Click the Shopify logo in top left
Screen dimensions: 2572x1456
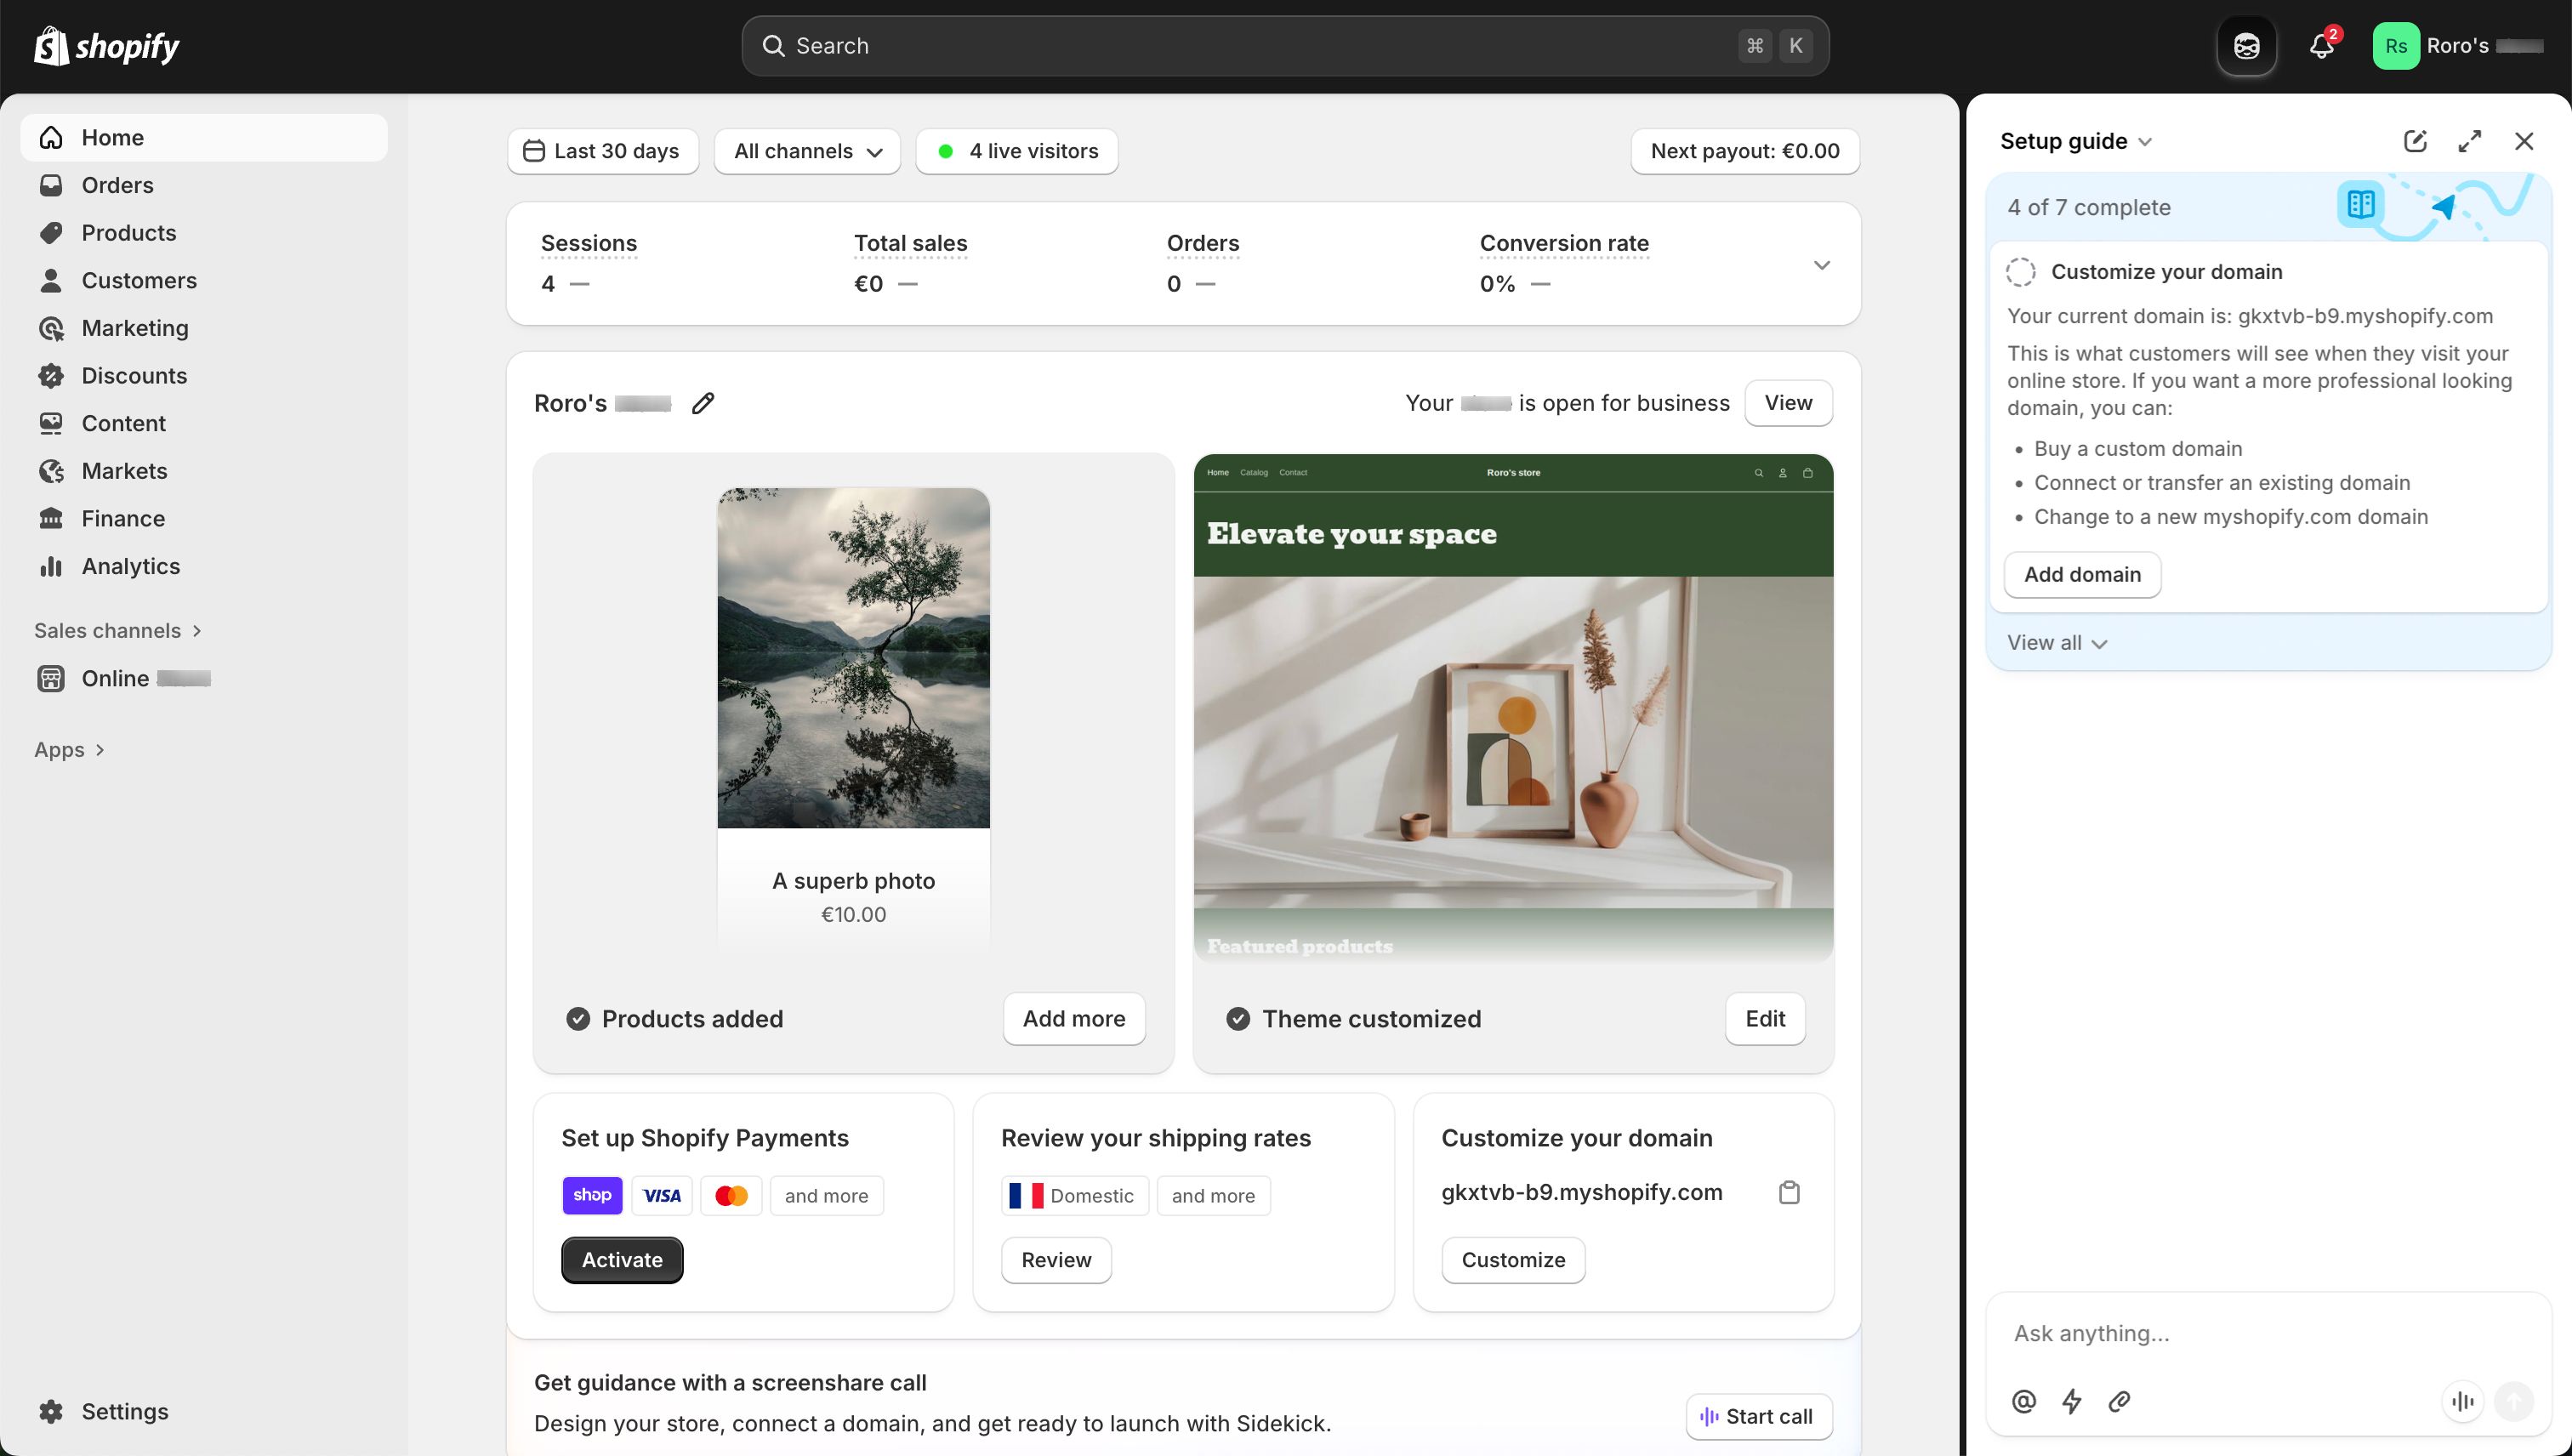click(x=105, y=45)
